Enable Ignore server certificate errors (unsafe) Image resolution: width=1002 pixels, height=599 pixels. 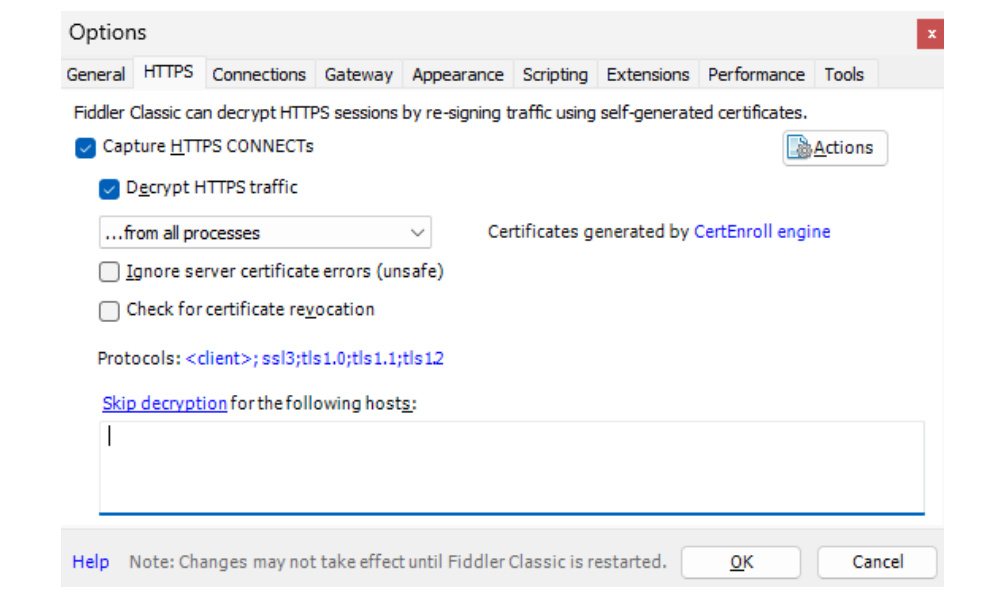tap(109, 272)
